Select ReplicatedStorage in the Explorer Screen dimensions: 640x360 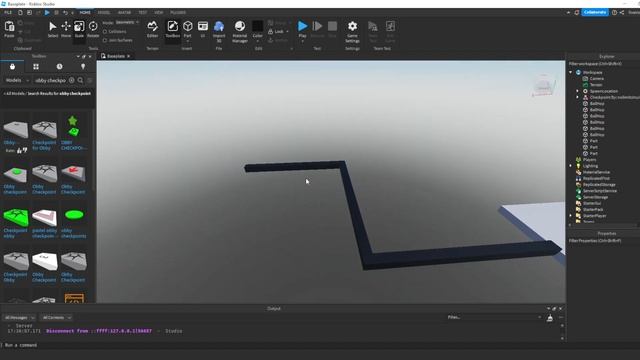599,185
